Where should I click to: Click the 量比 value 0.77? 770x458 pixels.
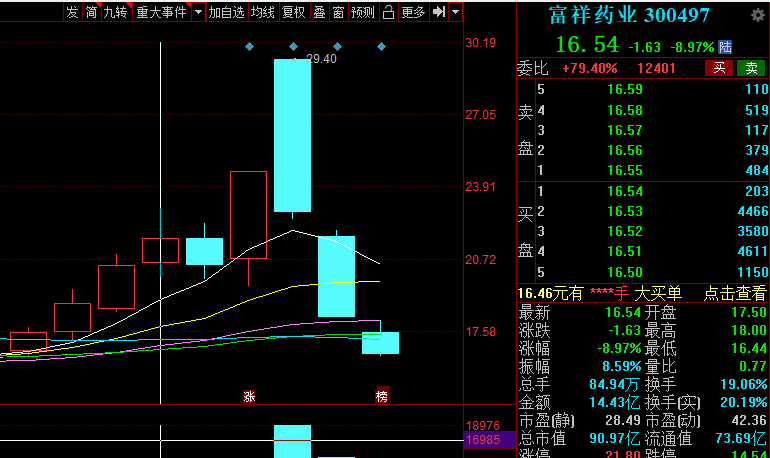point(753,366)
